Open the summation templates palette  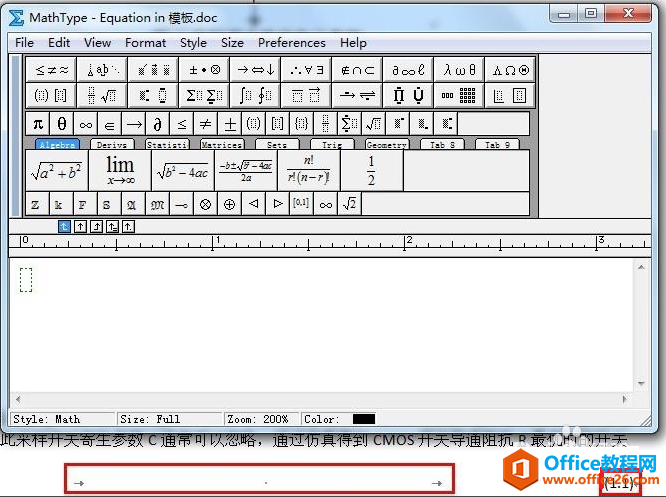[x=204, y=95]
